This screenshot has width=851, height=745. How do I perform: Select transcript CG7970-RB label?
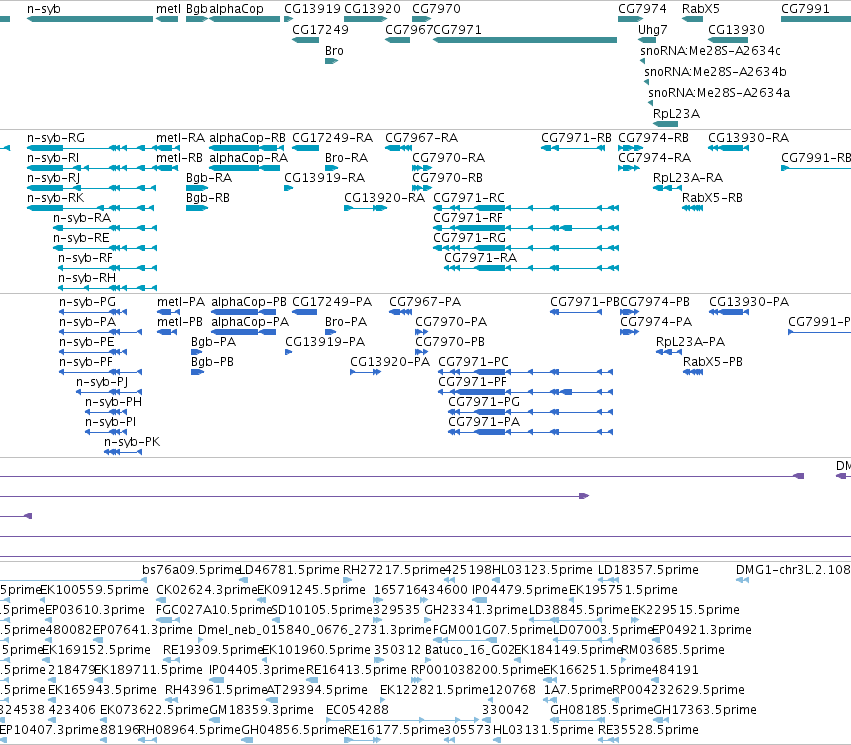[448, 178]
